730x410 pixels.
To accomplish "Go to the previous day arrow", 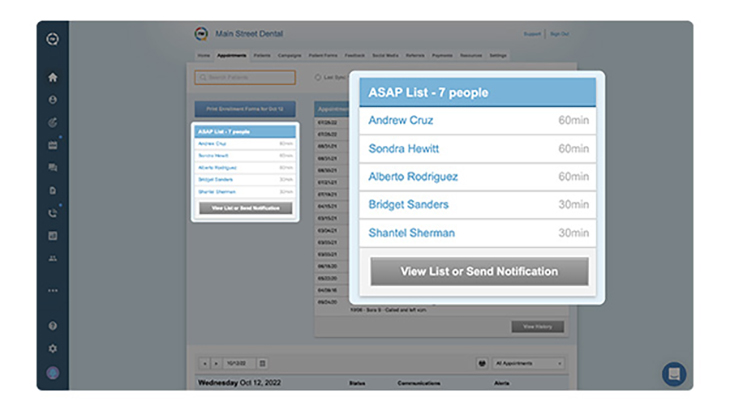I will 205,363.
